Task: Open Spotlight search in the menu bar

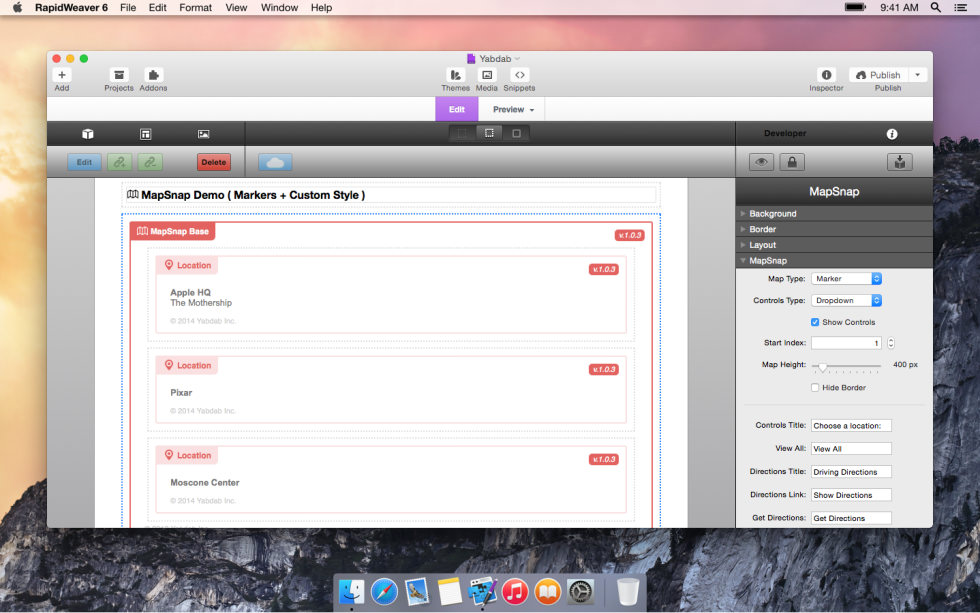Action: pos(936,7)
